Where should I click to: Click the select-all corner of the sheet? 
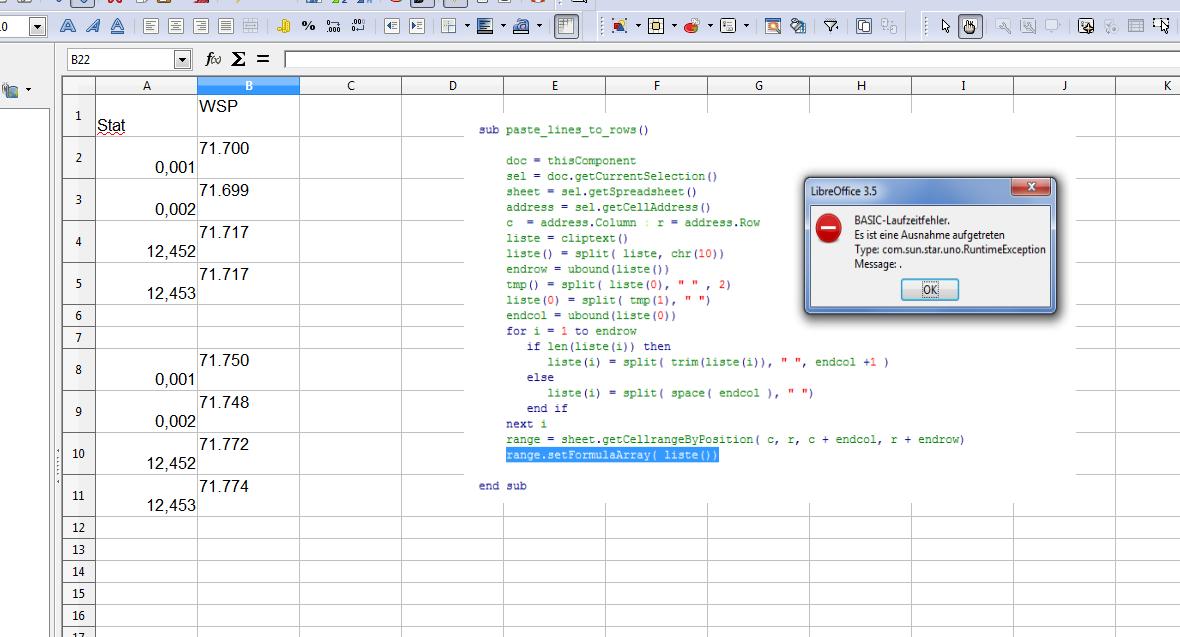point(78,85)
